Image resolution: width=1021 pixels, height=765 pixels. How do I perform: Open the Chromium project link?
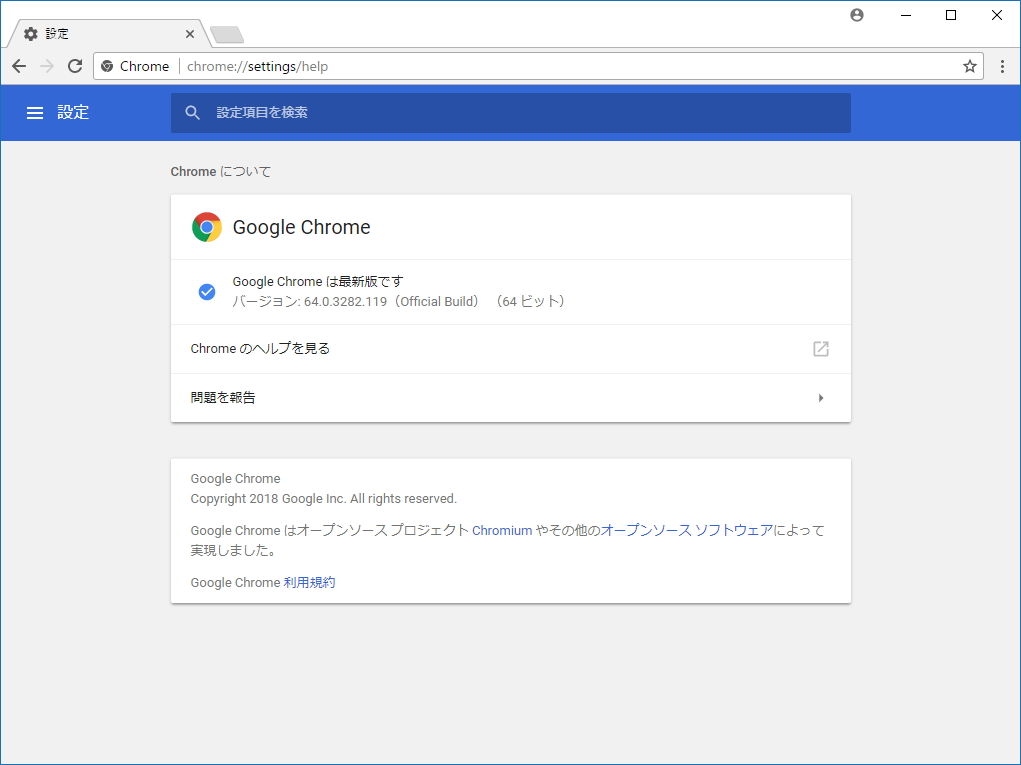click(502, 530)
